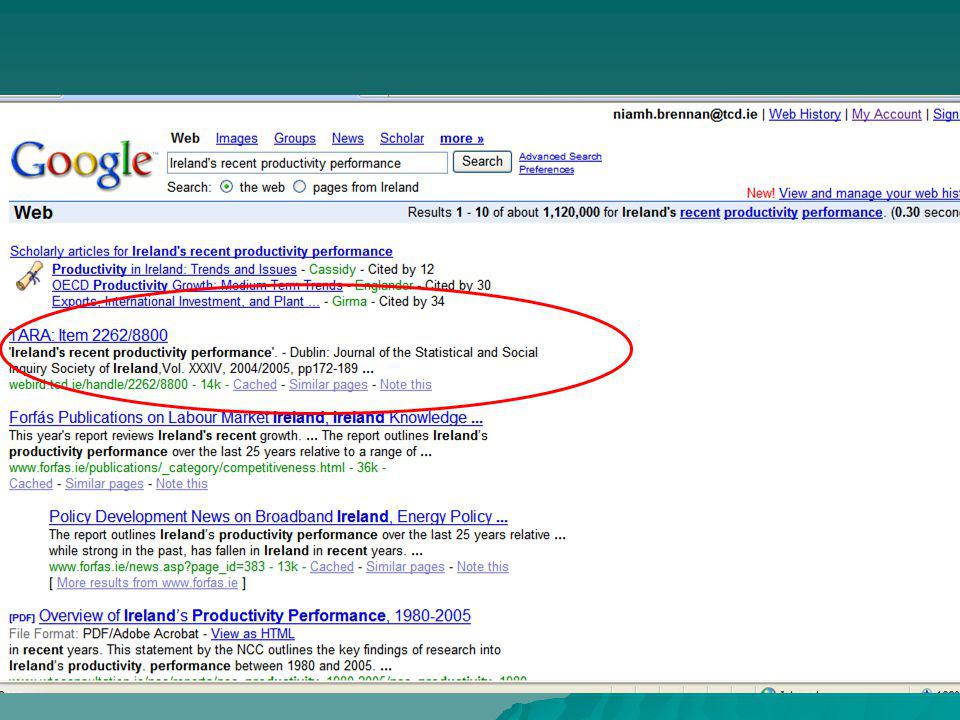Image resolution: width=960 pixels, height=720 pixels.
Task: Open 'Scholarly articles for Ireland's recent productivity performance'
Action: (201, 252)
